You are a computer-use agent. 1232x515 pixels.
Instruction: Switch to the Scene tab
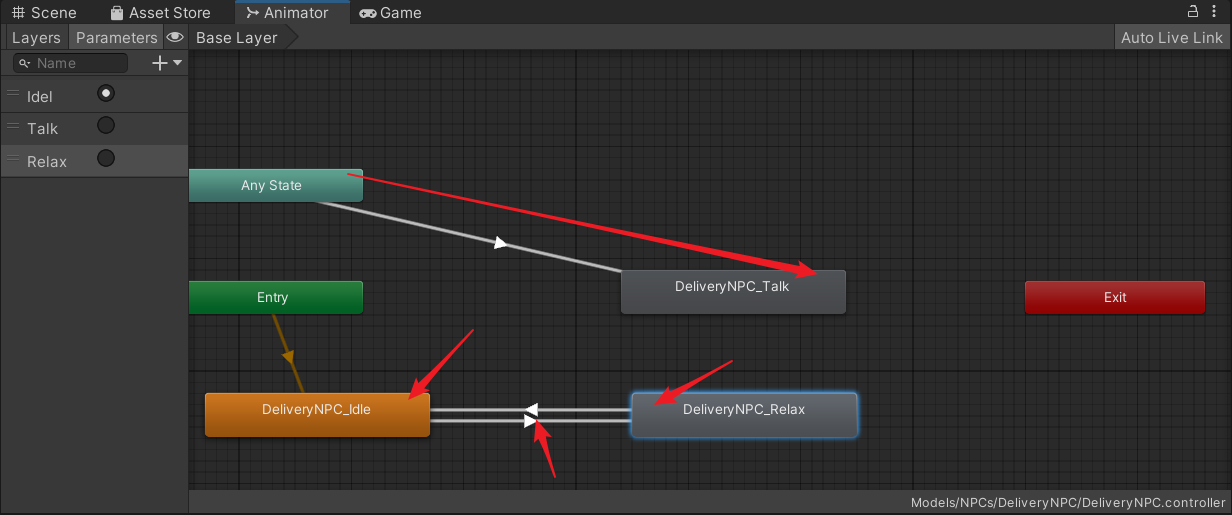(x=44, y=13)
